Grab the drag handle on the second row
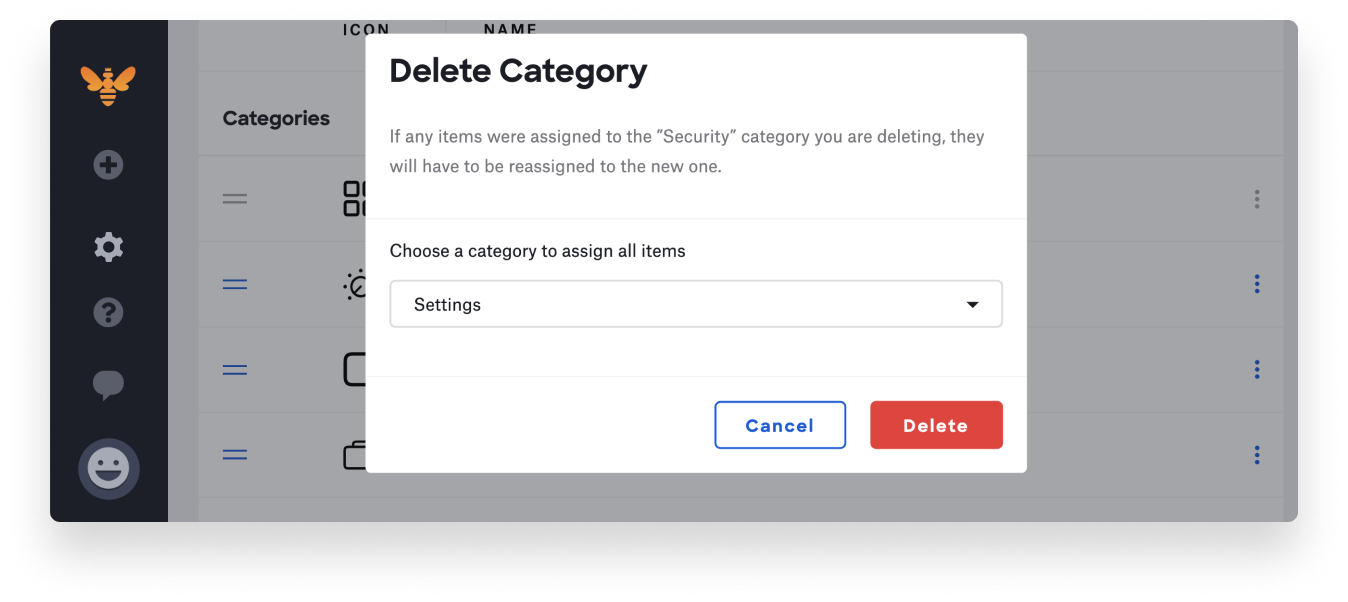Viewport: 1348px width, 602px height. [234, 284]
